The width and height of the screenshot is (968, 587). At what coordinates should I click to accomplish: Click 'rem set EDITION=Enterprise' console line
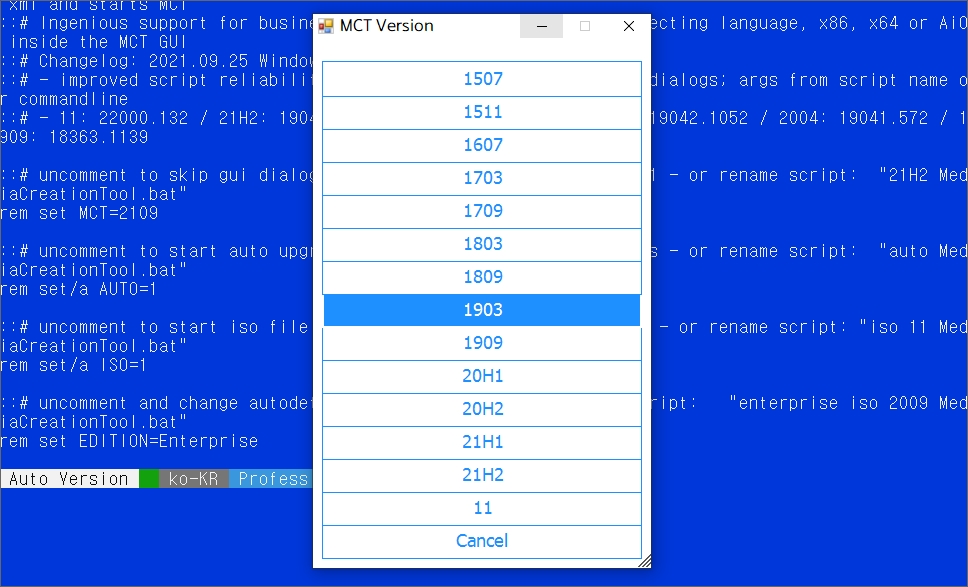[x=129, y=441]
